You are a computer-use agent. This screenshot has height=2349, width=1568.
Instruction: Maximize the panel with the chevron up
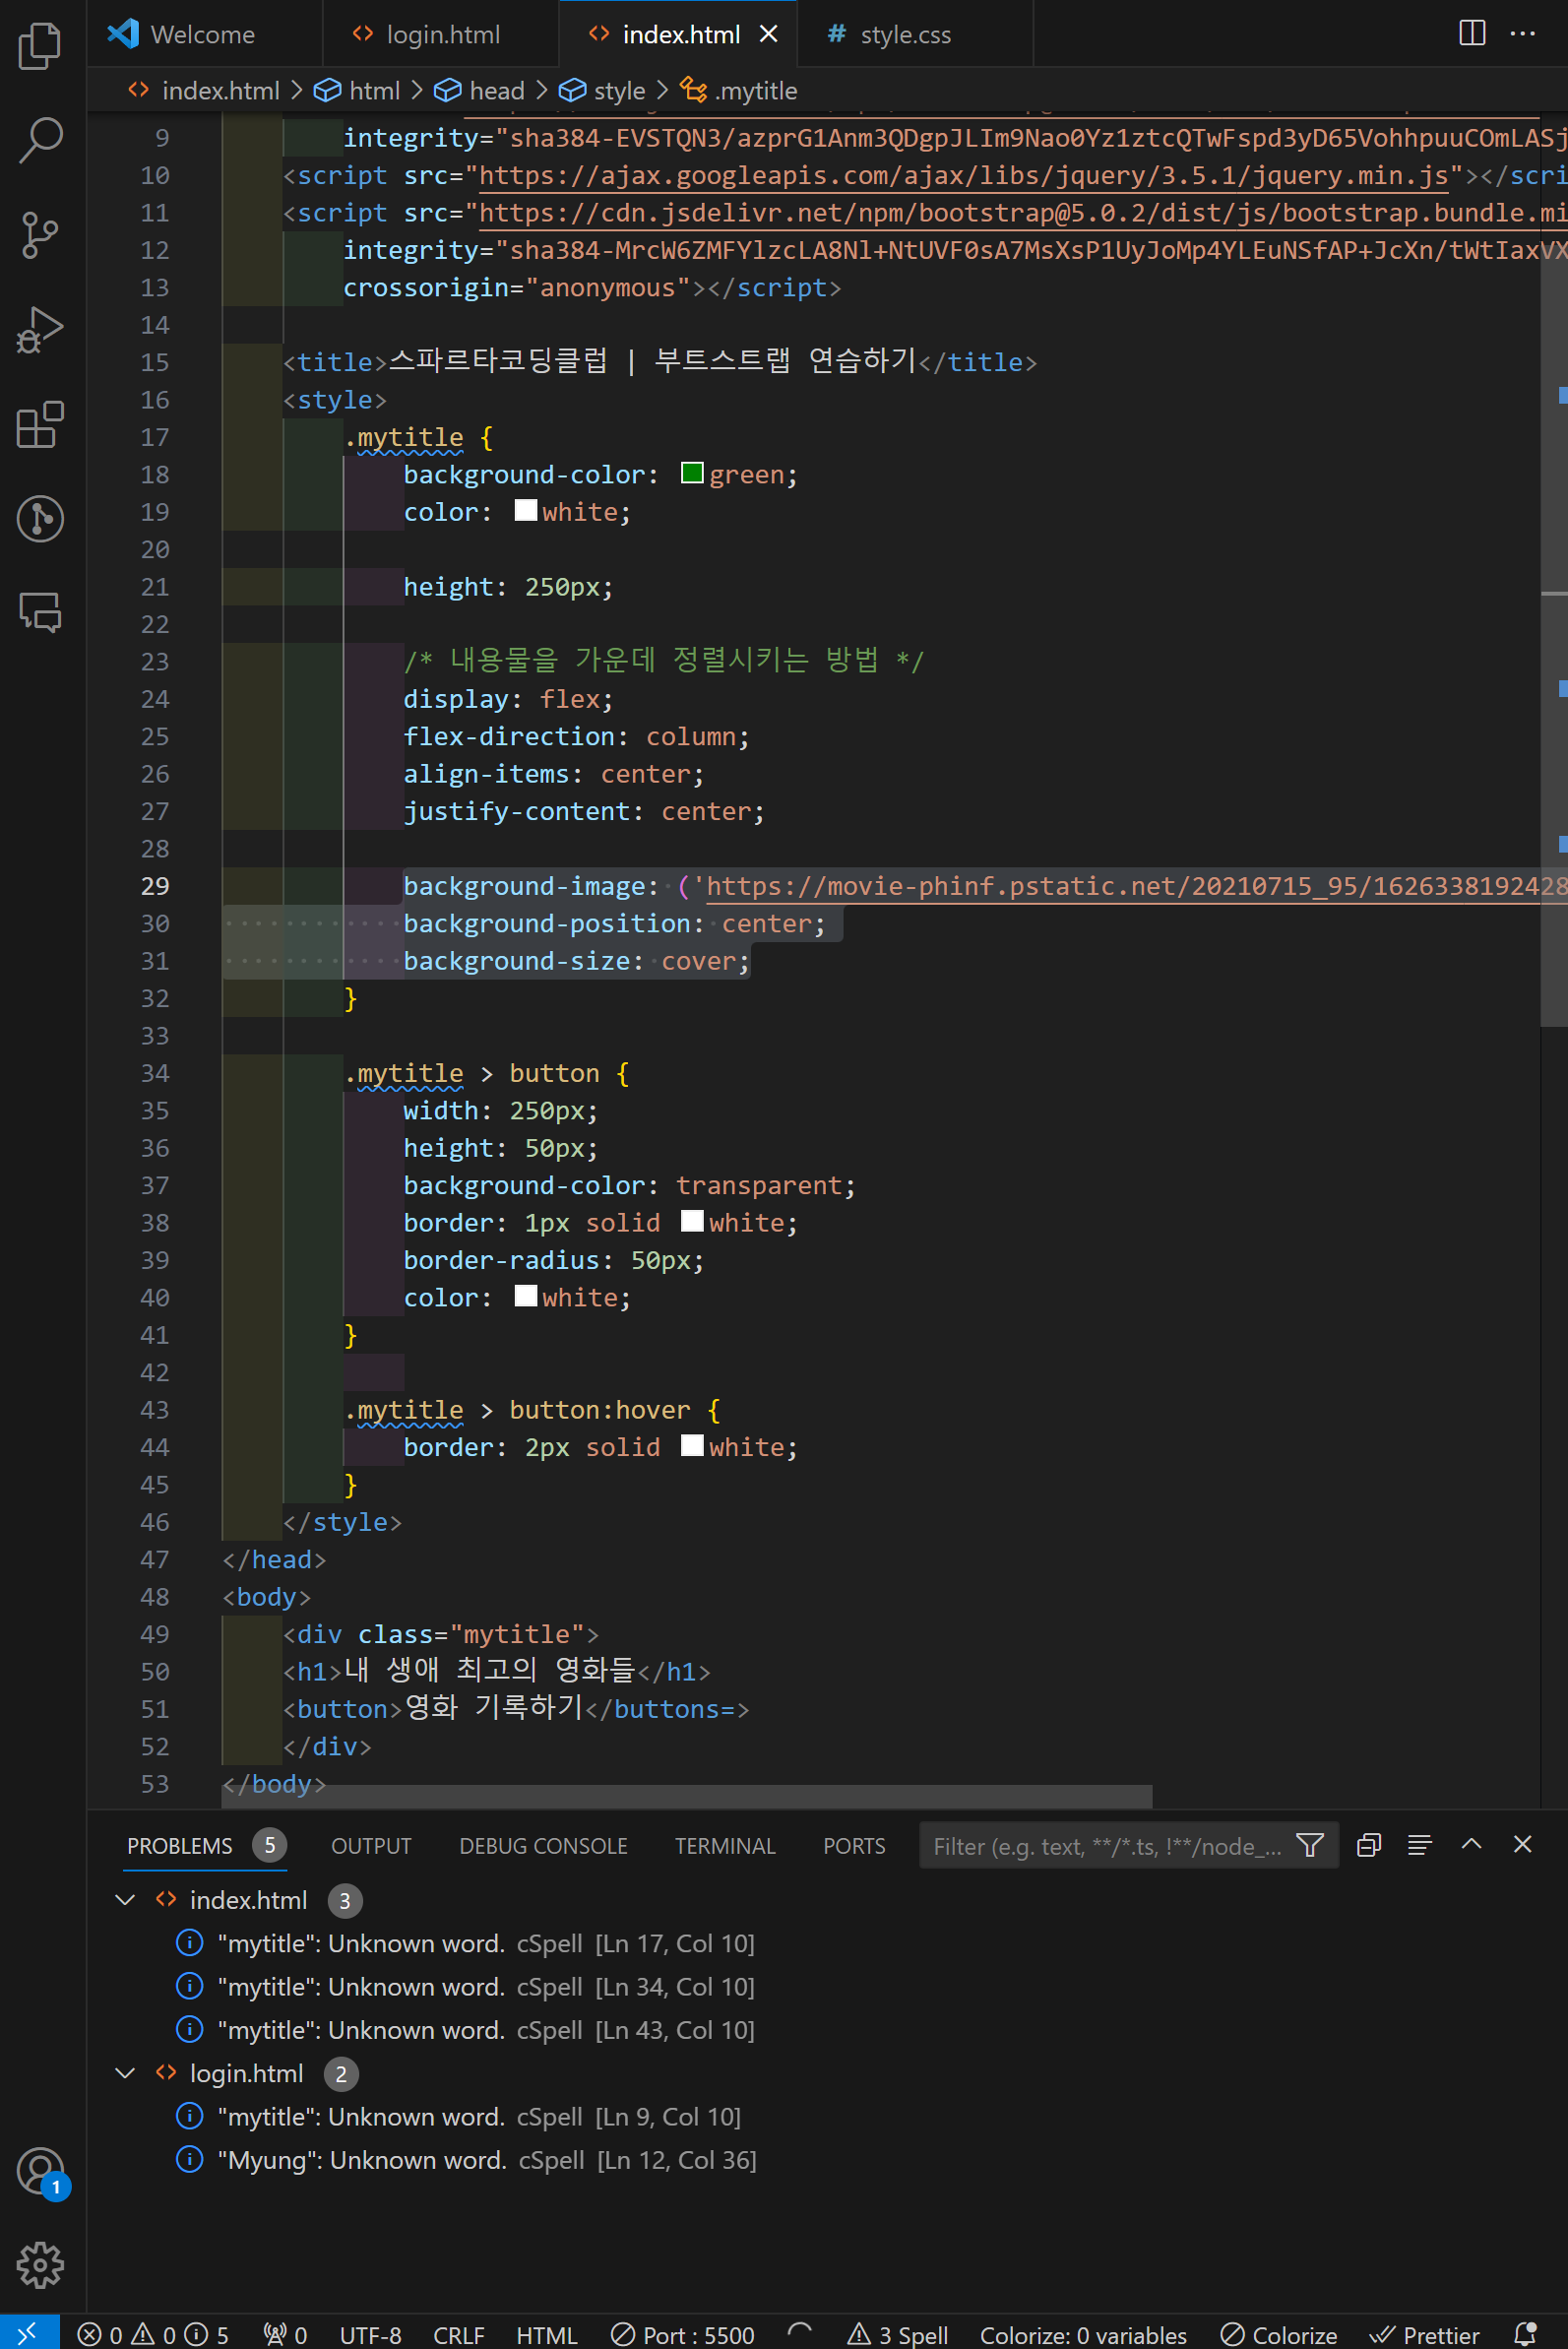pos(1471,1844)
